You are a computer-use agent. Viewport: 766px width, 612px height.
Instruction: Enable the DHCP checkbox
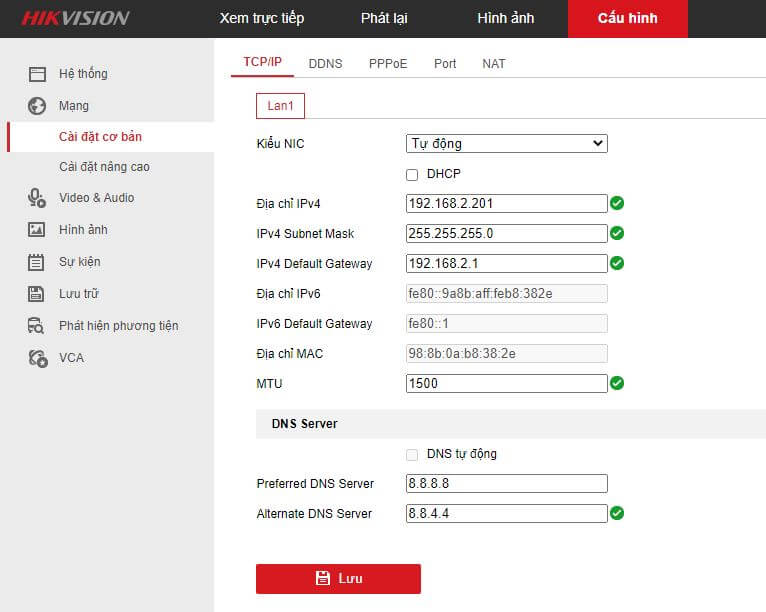coord(412,175)
